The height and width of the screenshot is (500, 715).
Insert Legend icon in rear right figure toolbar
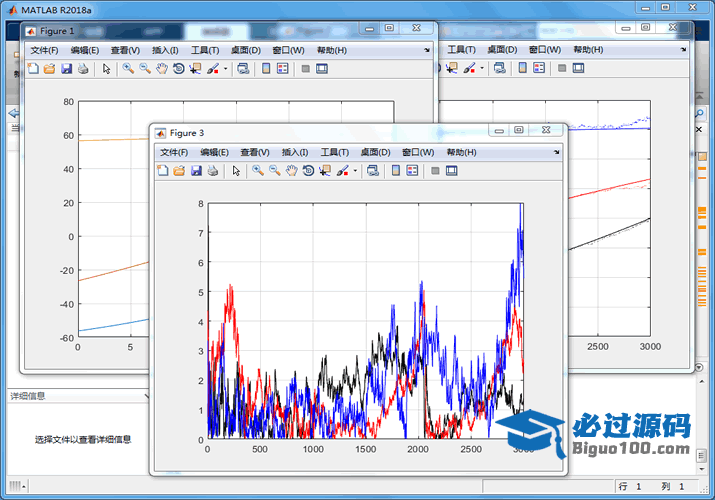[539, 68]
